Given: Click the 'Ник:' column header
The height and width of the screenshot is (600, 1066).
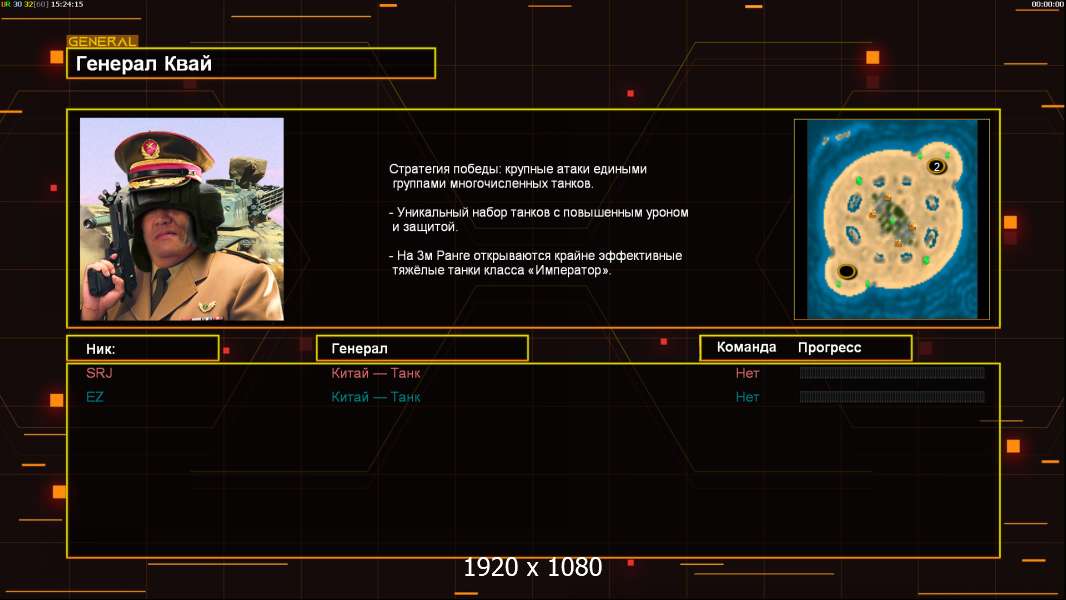Looking at the screenshot, I should (x=143, y=349).
